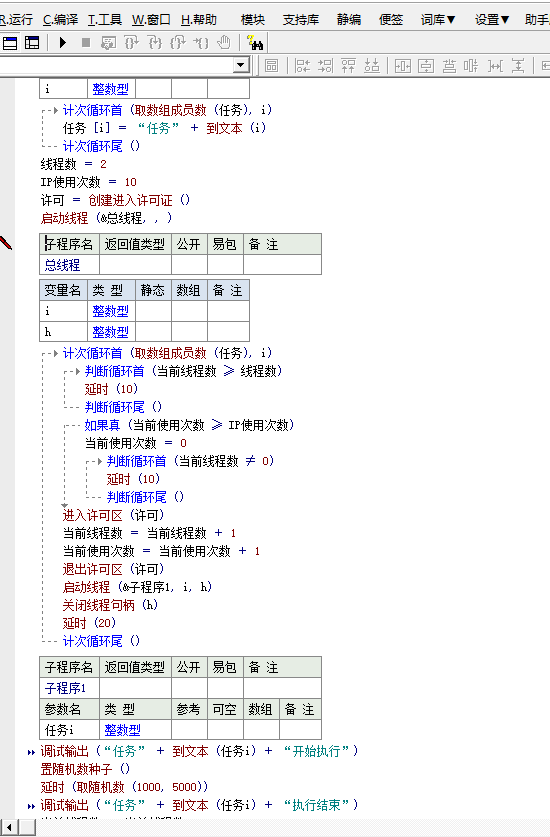
Task: Click the 模块 button
Action: click(253, 20)
